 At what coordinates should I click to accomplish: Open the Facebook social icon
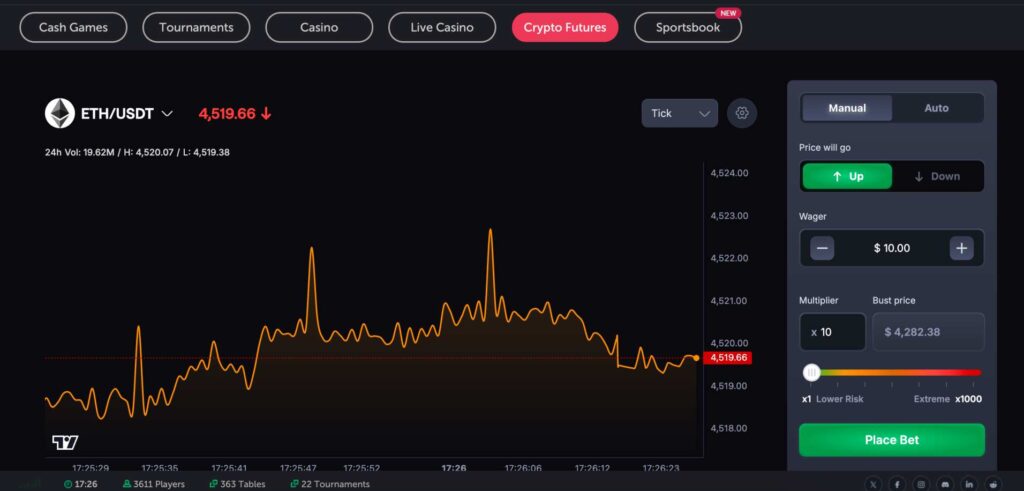pos(897,484)
